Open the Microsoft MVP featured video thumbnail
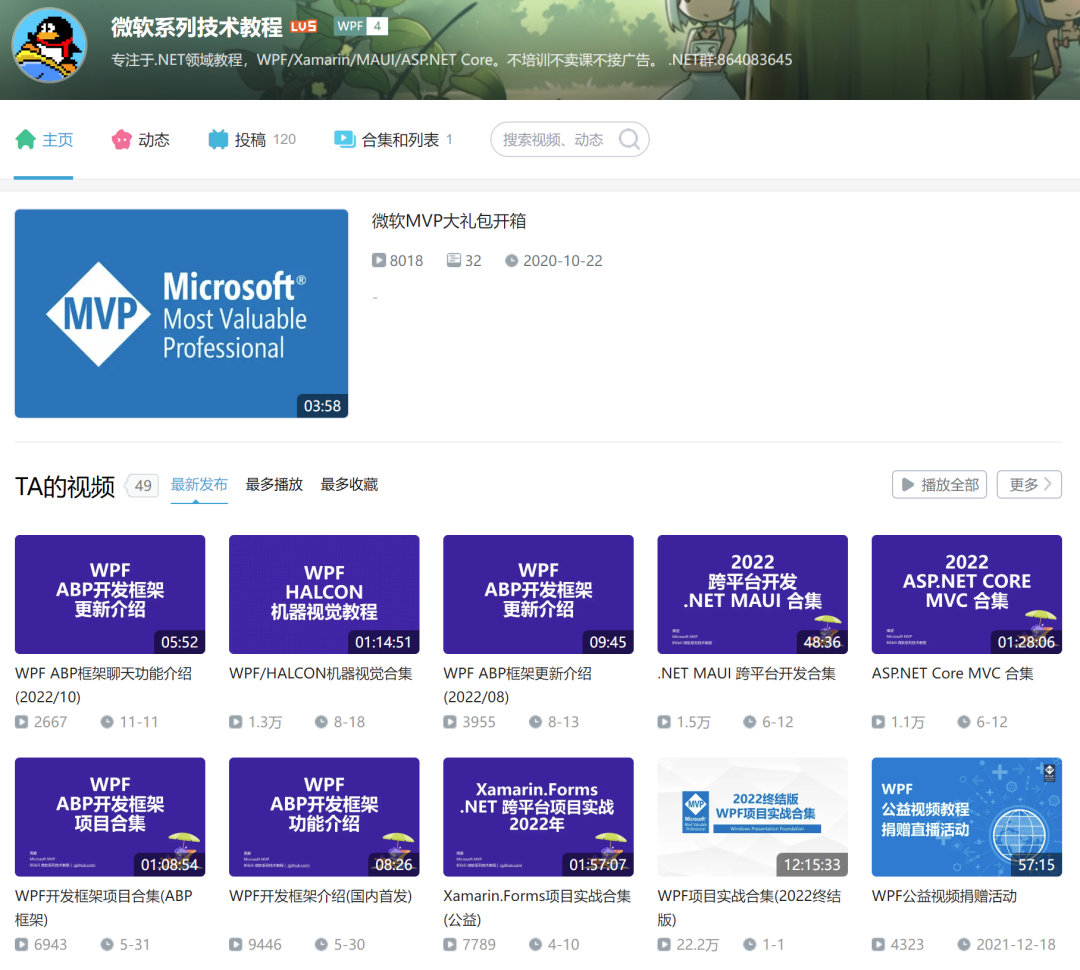1080x970 pixels. point(181,313)
